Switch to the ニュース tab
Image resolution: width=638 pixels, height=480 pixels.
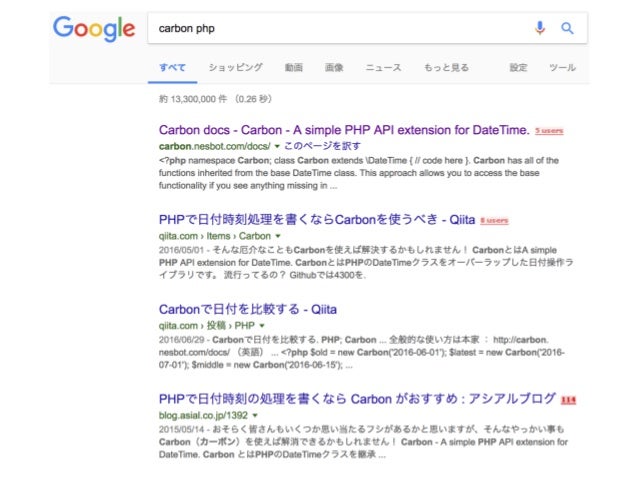(383, 68)
